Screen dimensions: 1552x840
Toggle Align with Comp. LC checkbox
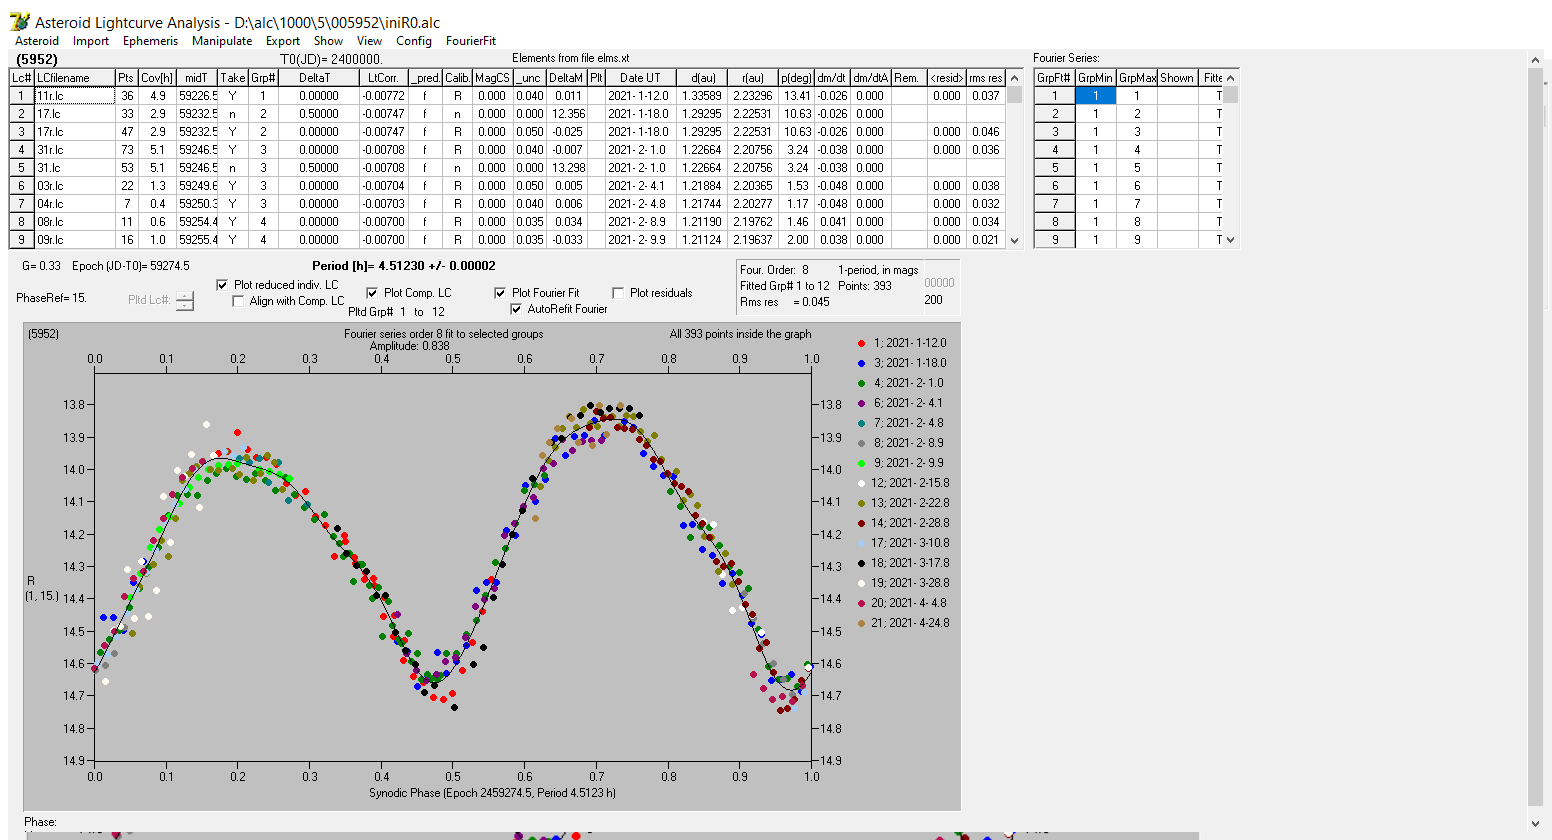pyautogui.click(x=238, y=301)
